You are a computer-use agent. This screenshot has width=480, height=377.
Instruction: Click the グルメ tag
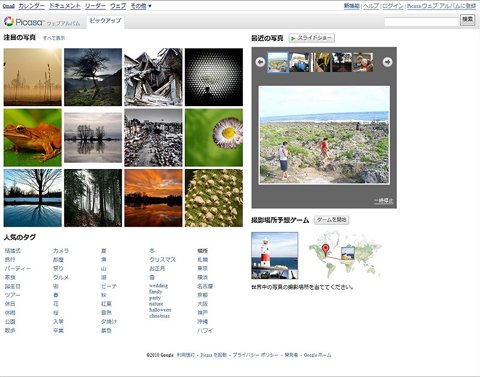61,277
